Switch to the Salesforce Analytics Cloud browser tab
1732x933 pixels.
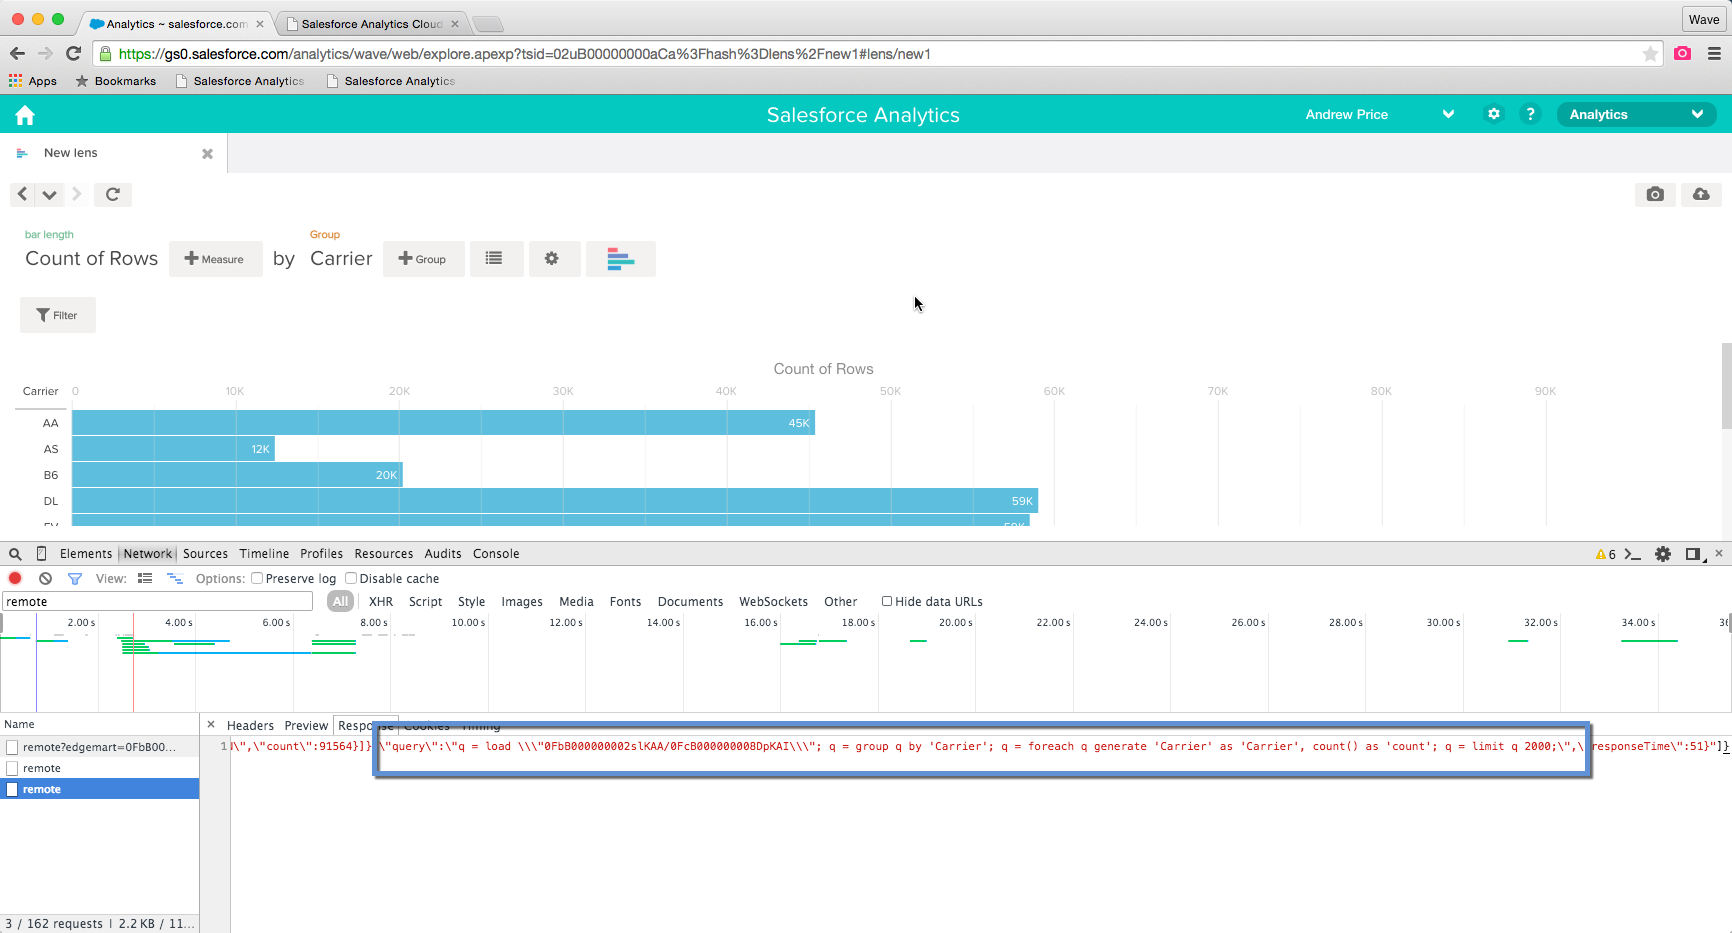point(371,24)
